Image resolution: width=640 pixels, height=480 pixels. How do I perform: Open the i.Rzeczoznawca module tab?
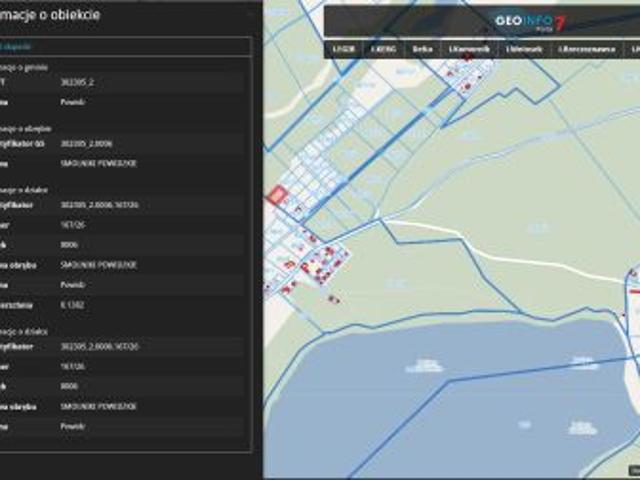(587, 48)
